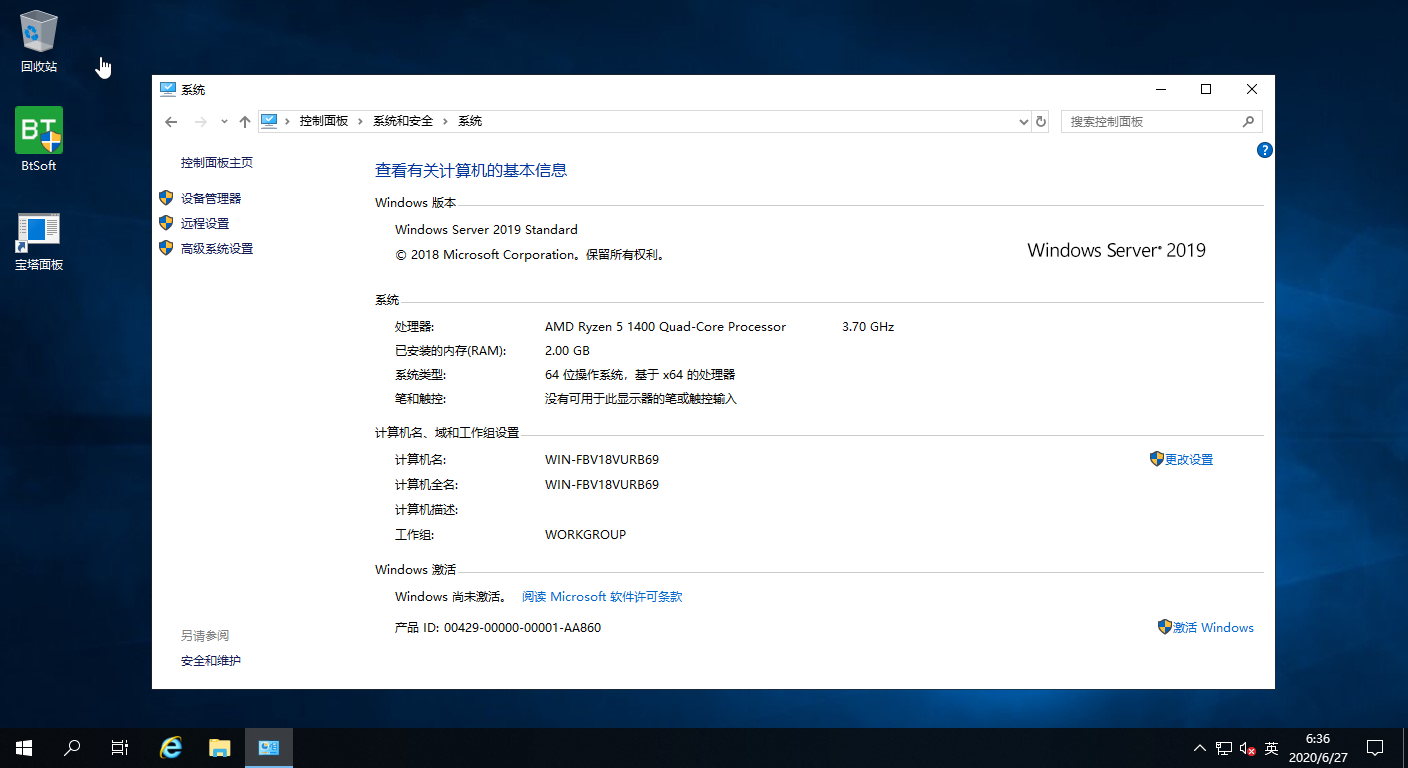Maximize the 系统 window
Viewport: 1408px width, 768px height.
pyautogui.click(x=1206, y=89)
